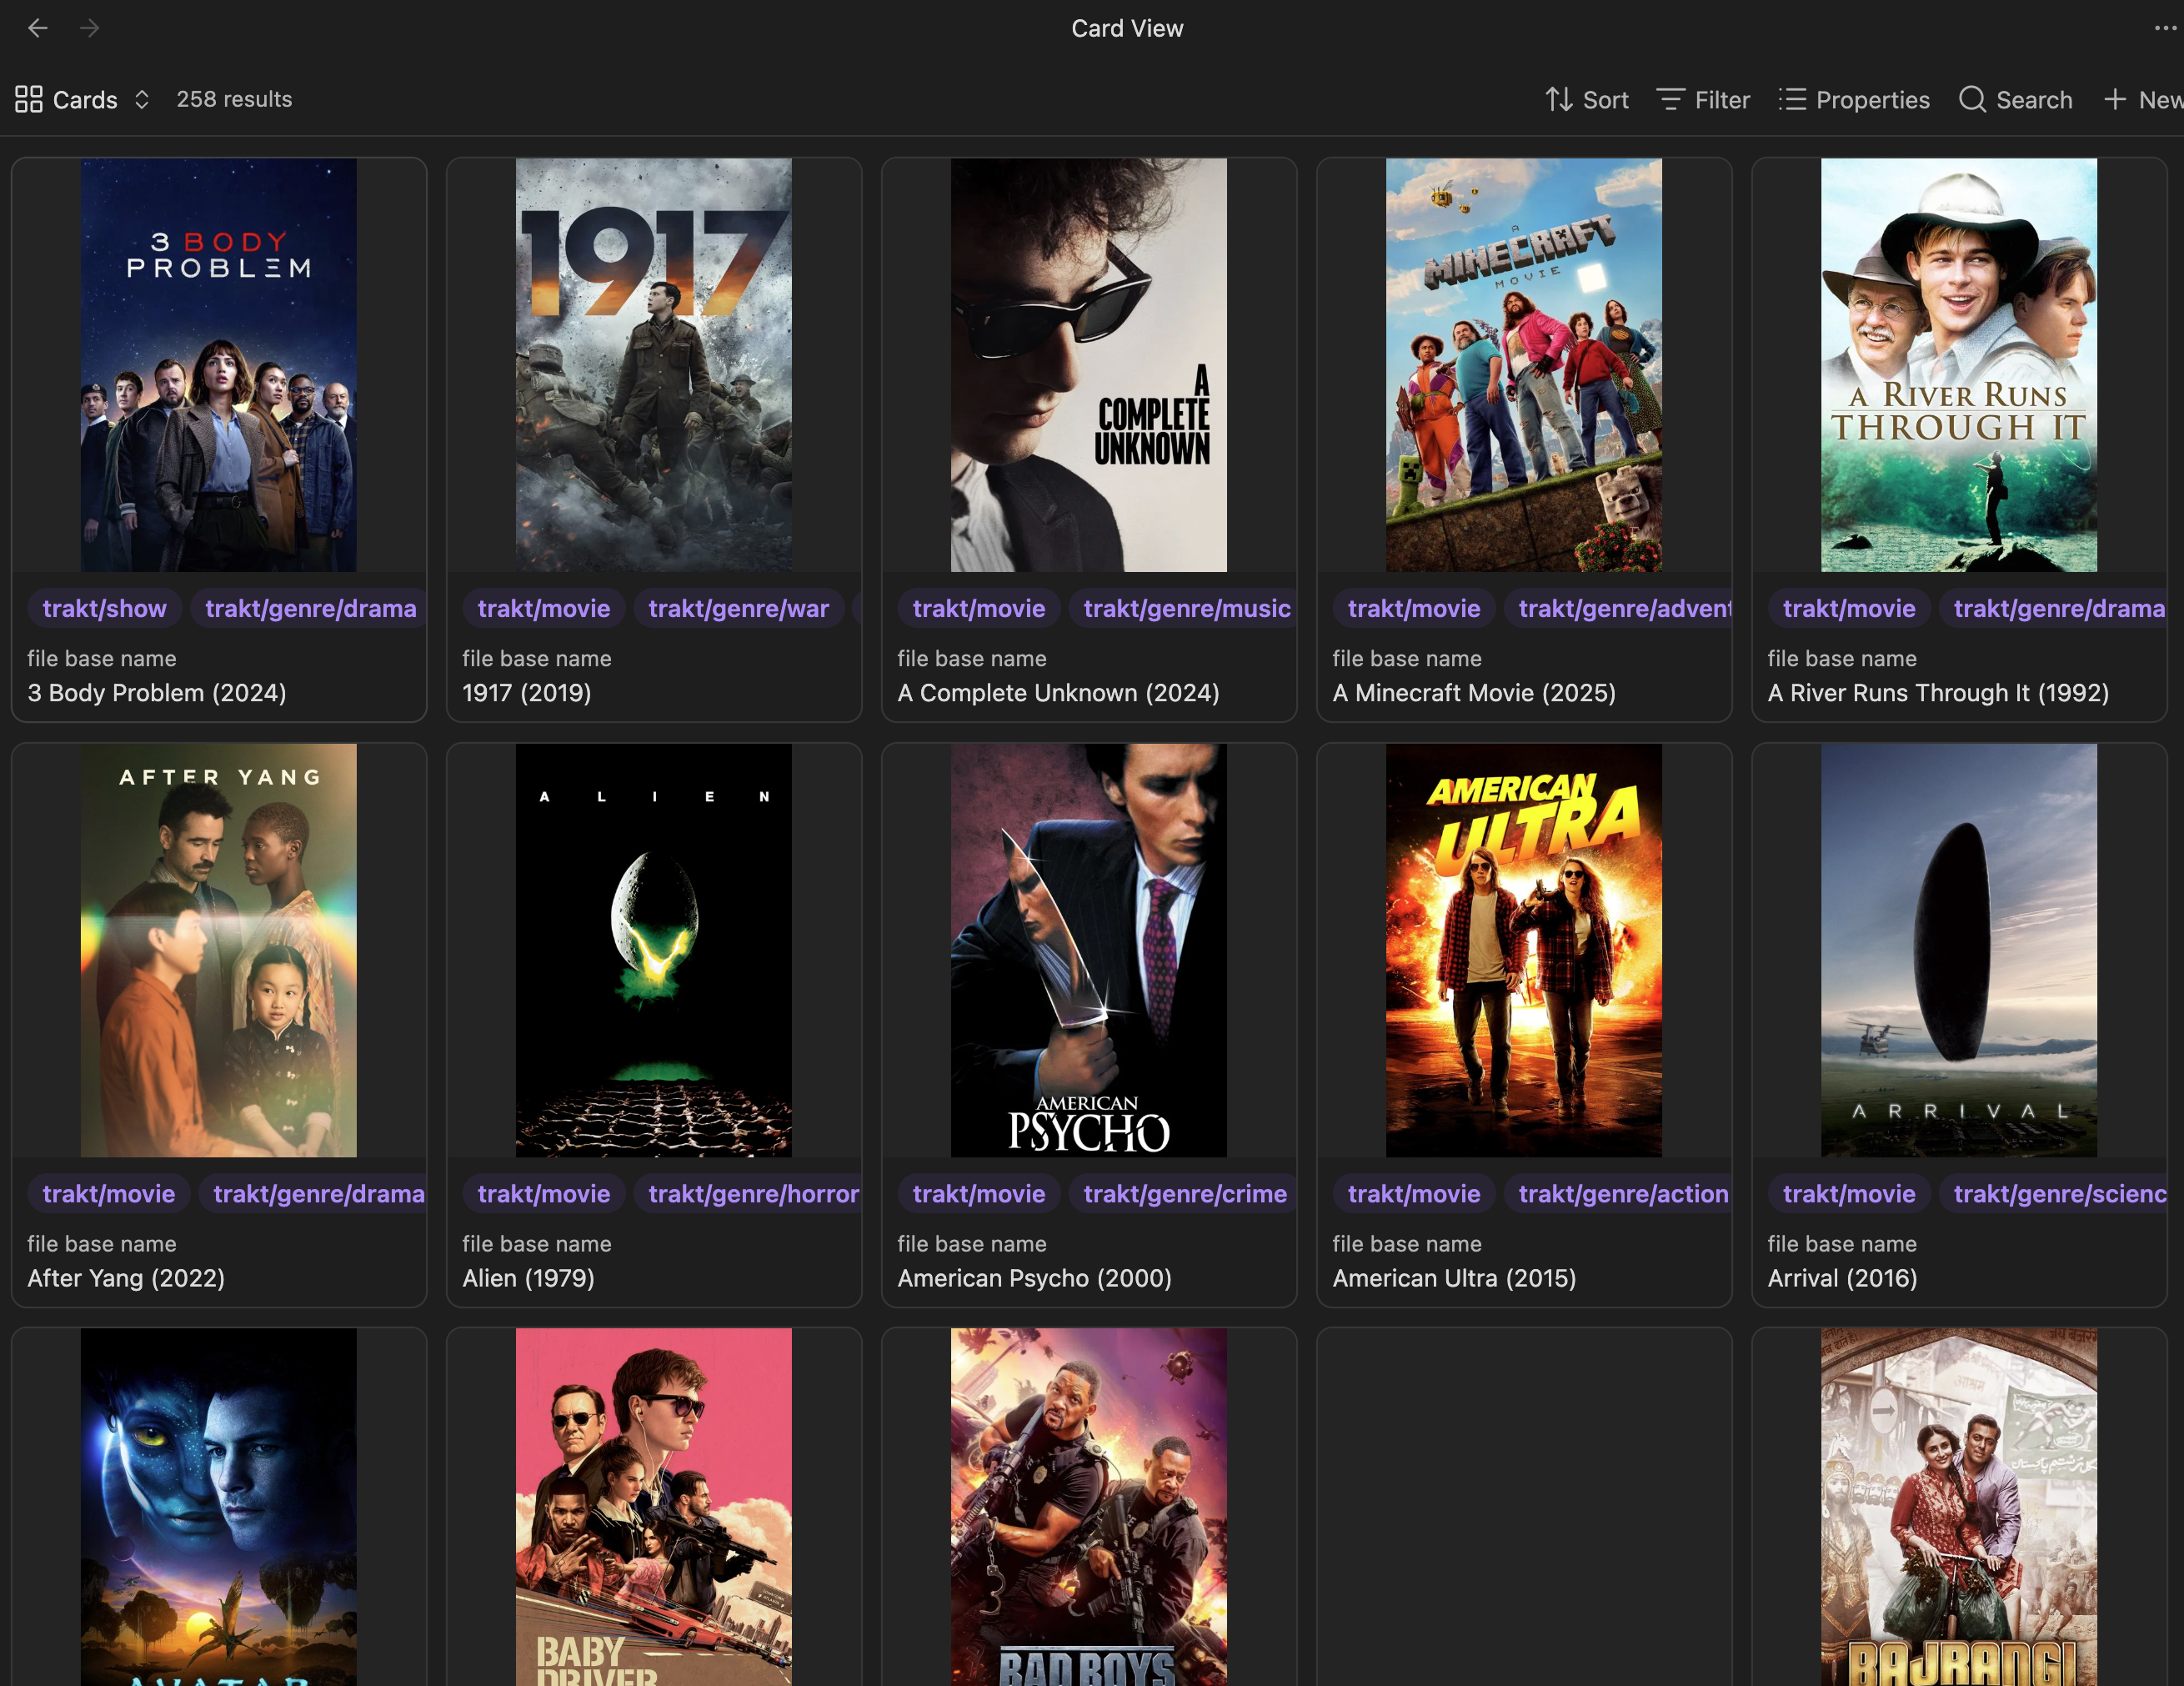Click the trakt/genre/horror tag on Alien
The height and width of the screenshot is (1686, 2184).
tap(753, 1193)
